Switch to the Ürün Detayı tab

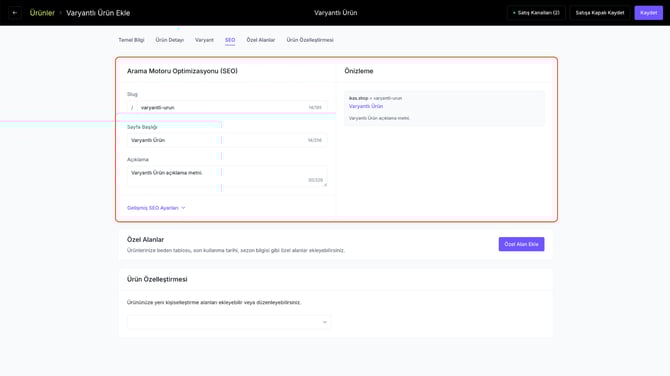[x=170, y=40]
